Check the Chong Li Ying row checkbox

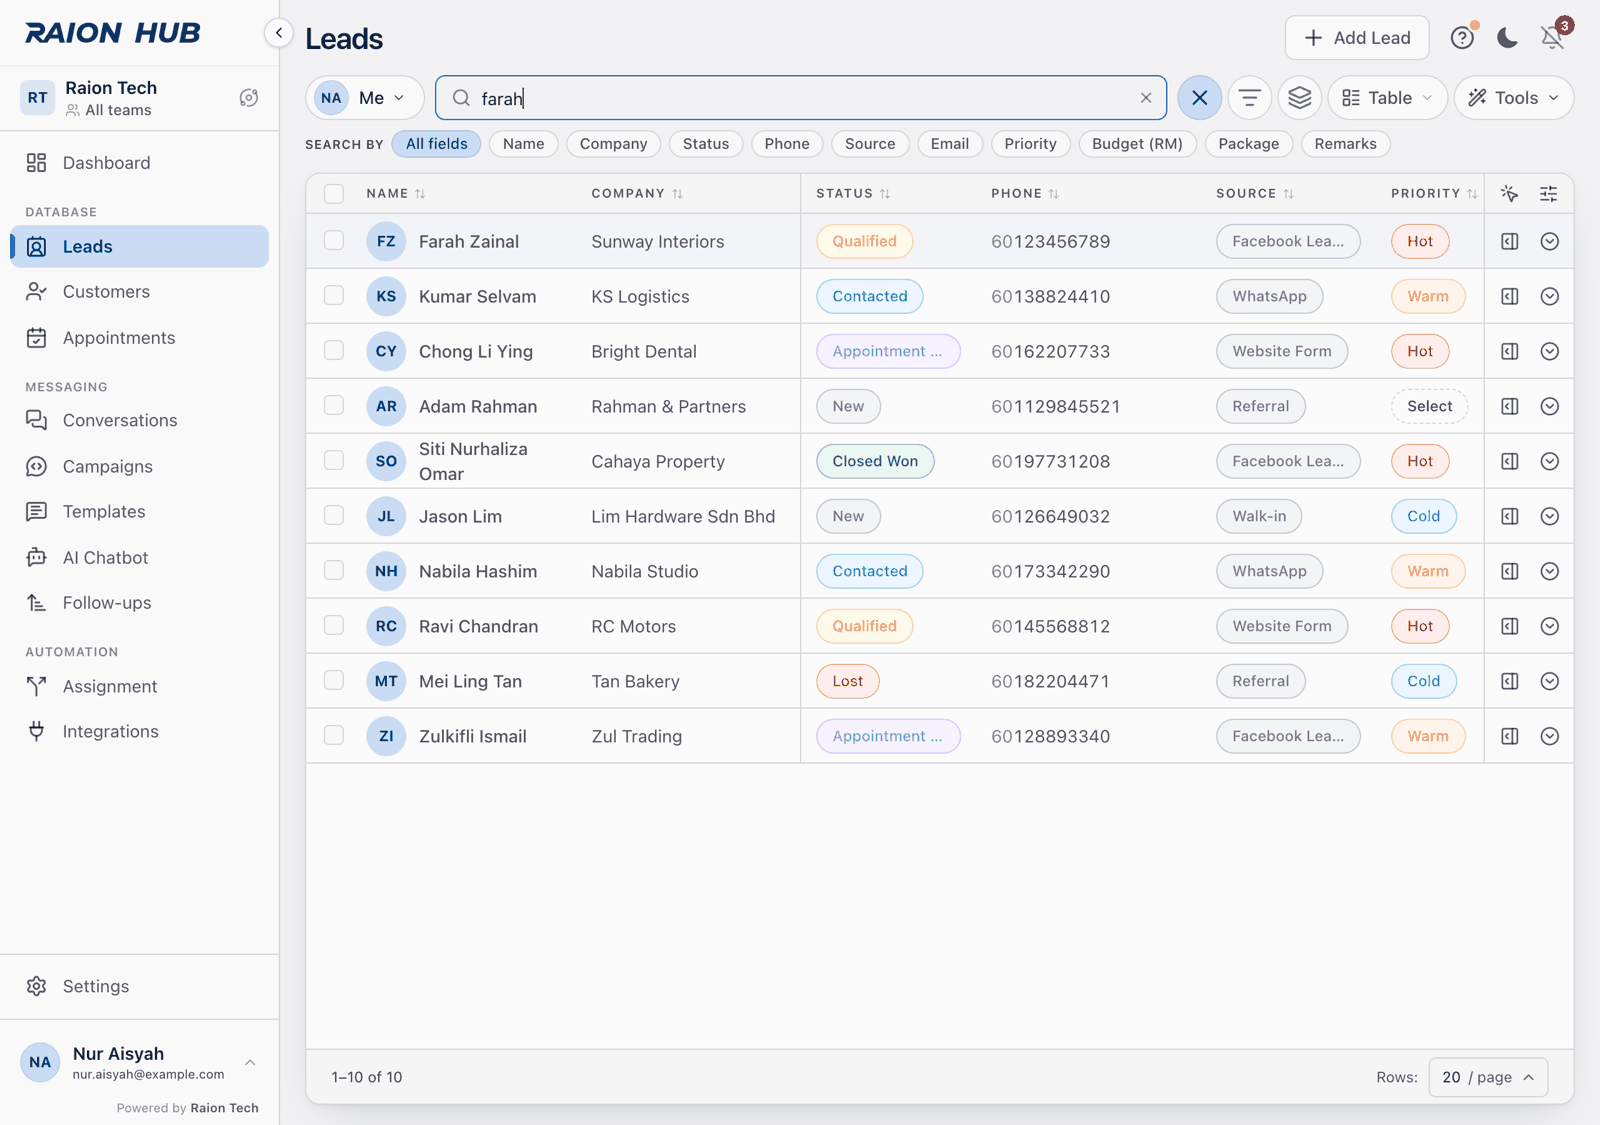(334, 350)
